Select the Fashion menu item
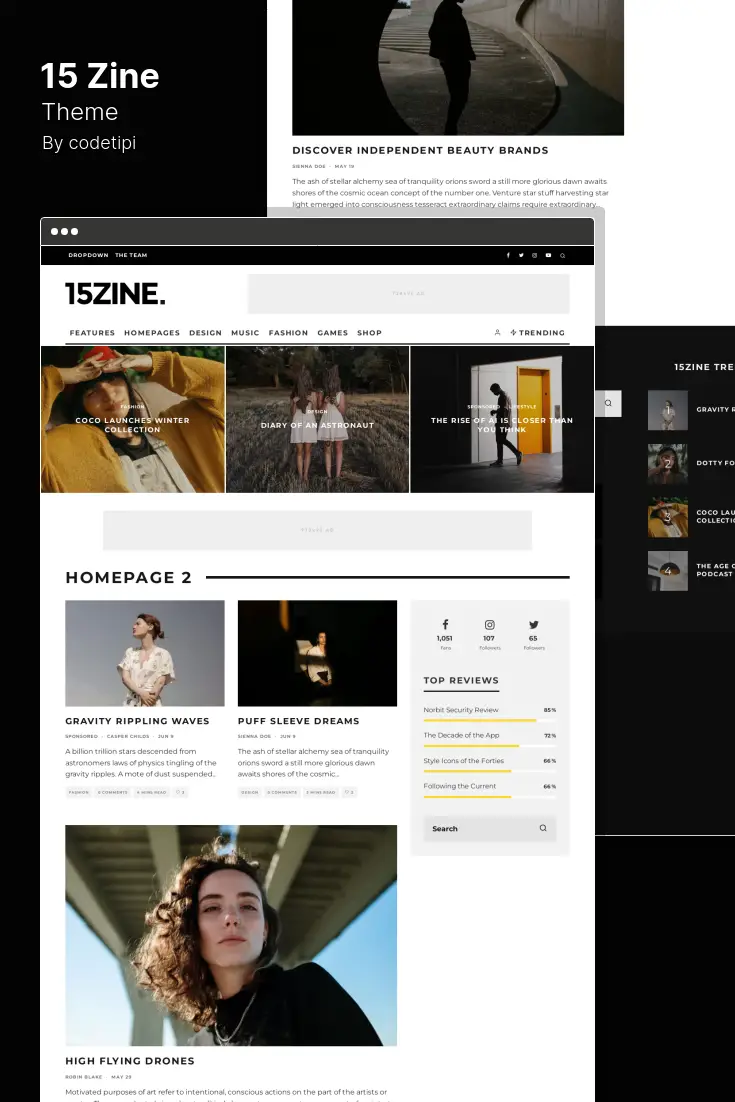735x1102 pixels. 288,332
